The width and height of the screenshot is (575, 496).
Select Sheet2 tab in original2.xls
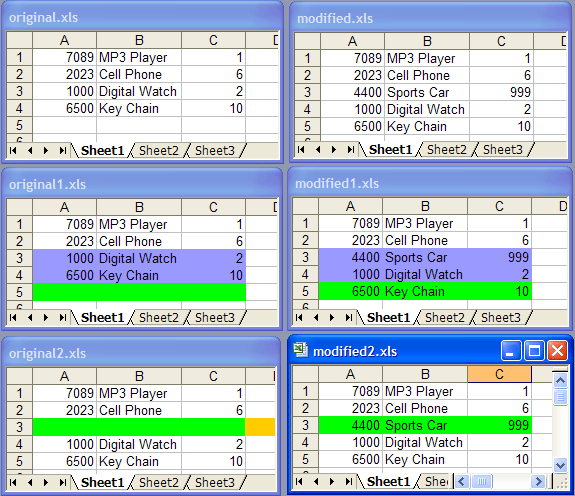[159, 482]
